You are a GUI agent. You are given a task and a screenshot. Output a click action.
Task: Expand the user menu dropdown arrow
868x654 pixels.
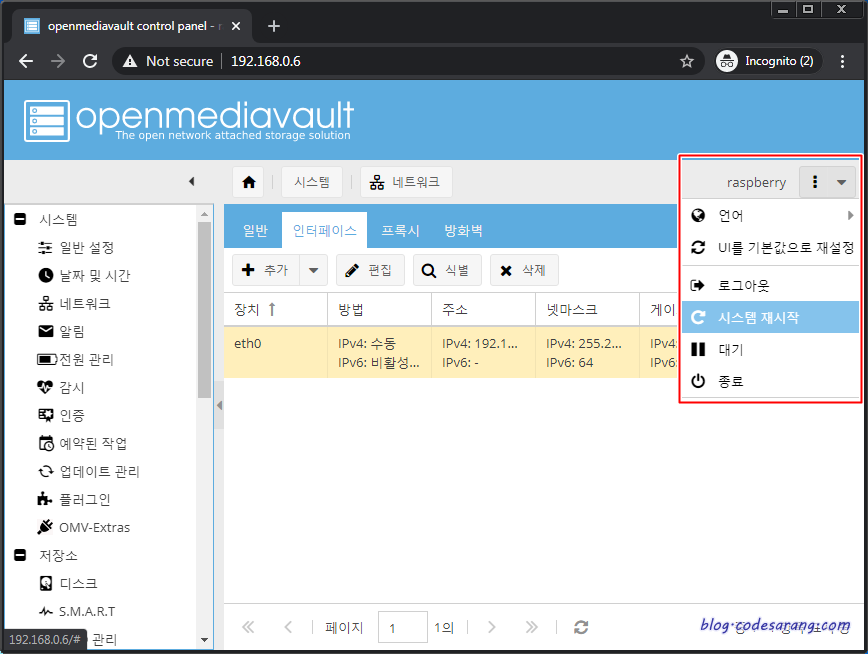click(x=841, y=182)
